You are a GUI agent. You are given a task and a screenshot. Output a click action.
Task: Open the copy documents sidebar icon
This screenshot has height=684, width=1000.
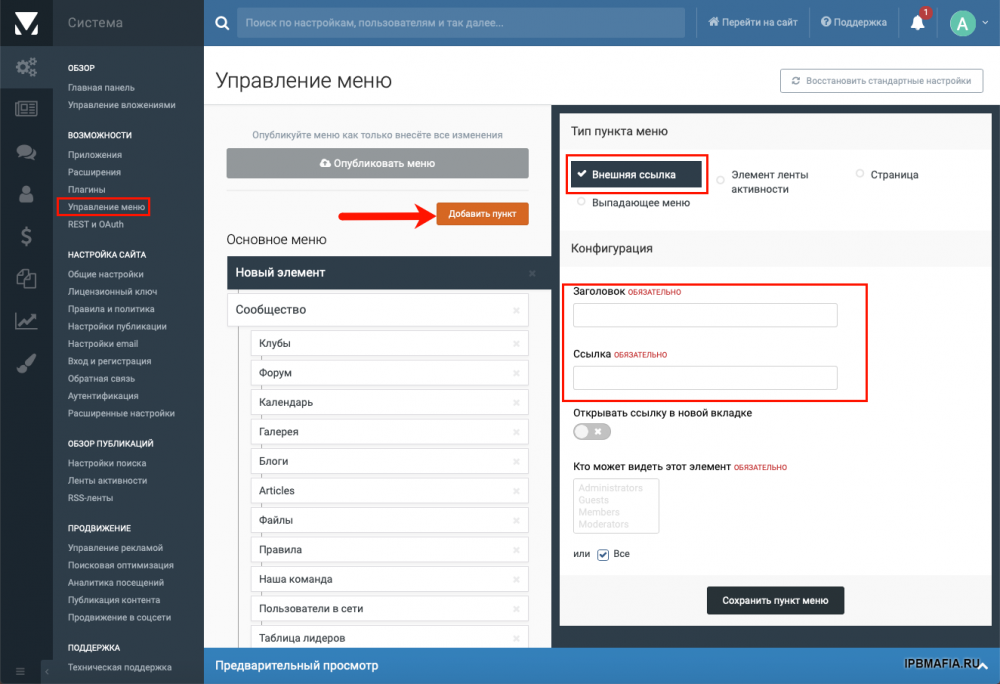pyautogui.click(x=26, y=279)
